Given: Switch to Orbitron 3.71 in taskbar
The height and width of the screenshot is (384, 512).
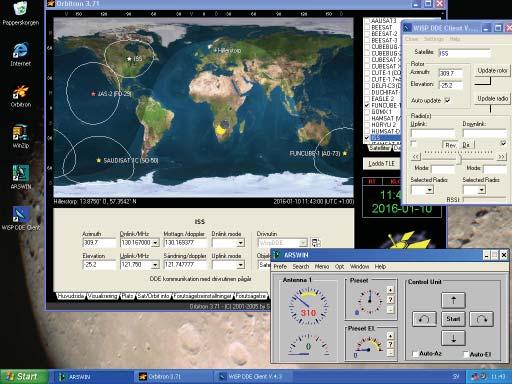Looking at the screenshot, I should click(x=173, y=377).
